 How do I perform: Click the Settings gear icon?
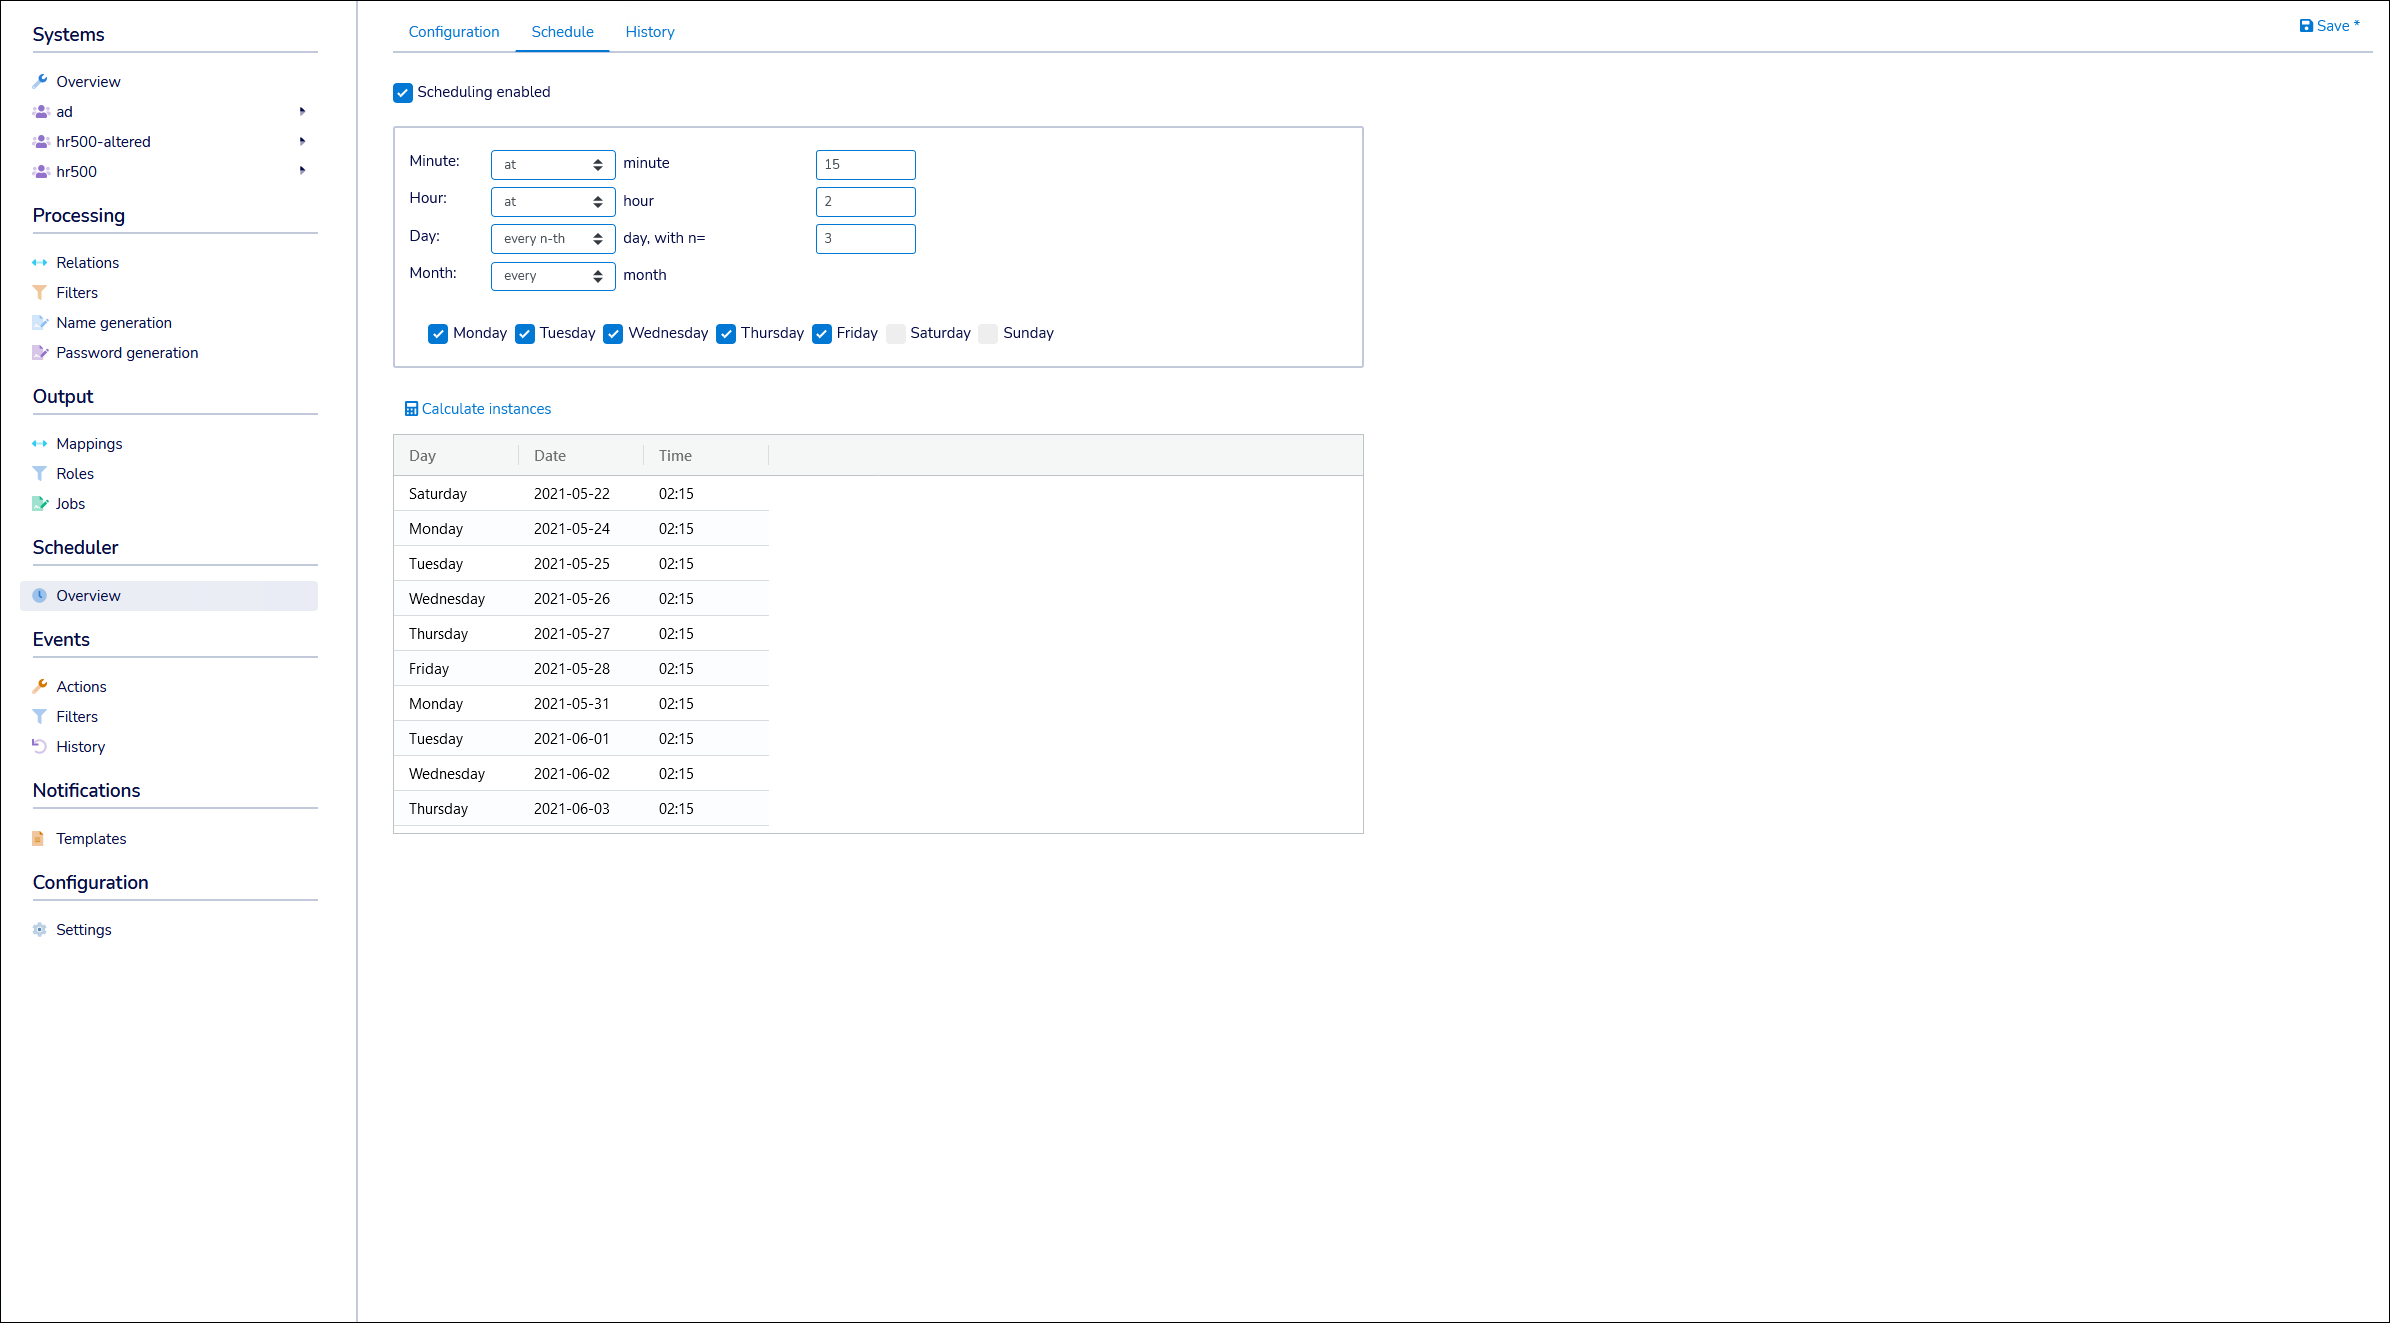[x=40, y=930]
